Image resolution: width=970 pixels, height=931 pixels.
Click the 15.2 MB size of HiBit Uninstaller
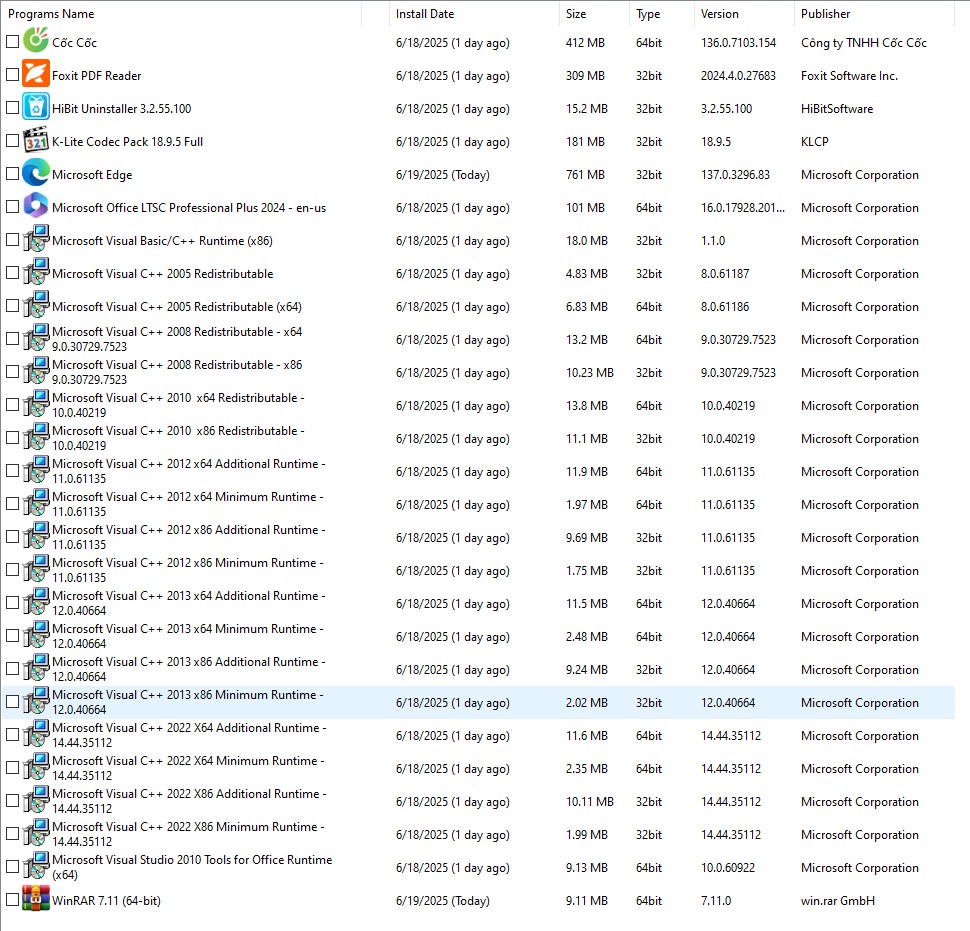586,109
